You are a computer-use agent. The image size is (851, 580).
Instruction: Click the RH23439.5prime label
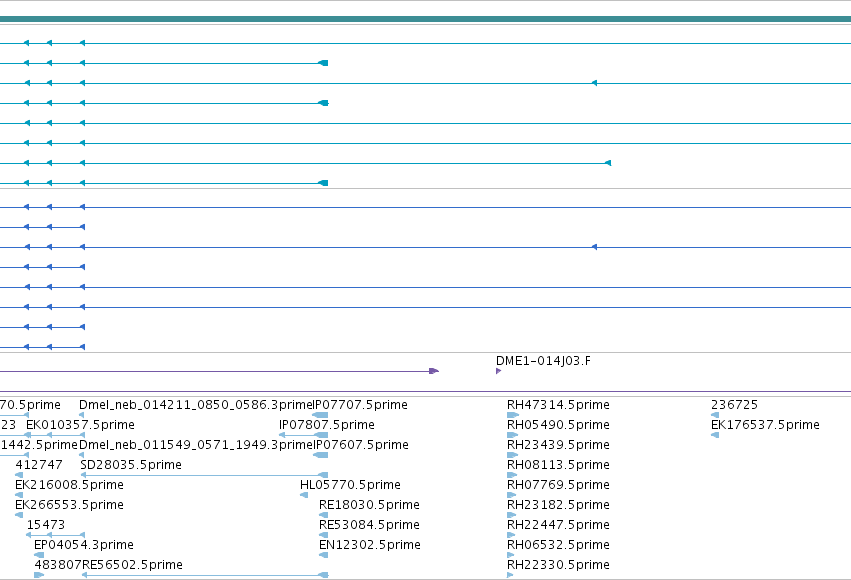(x=558, y=445)
